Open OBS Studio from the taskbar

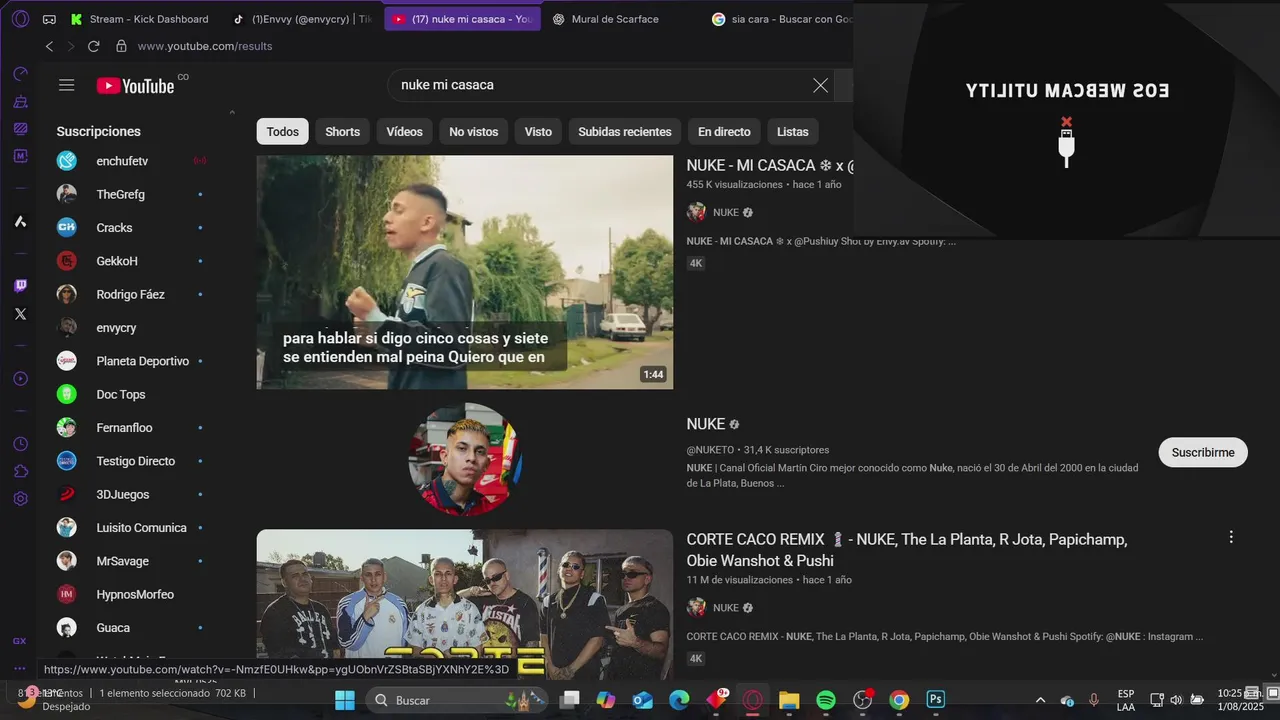click(863, 700)
